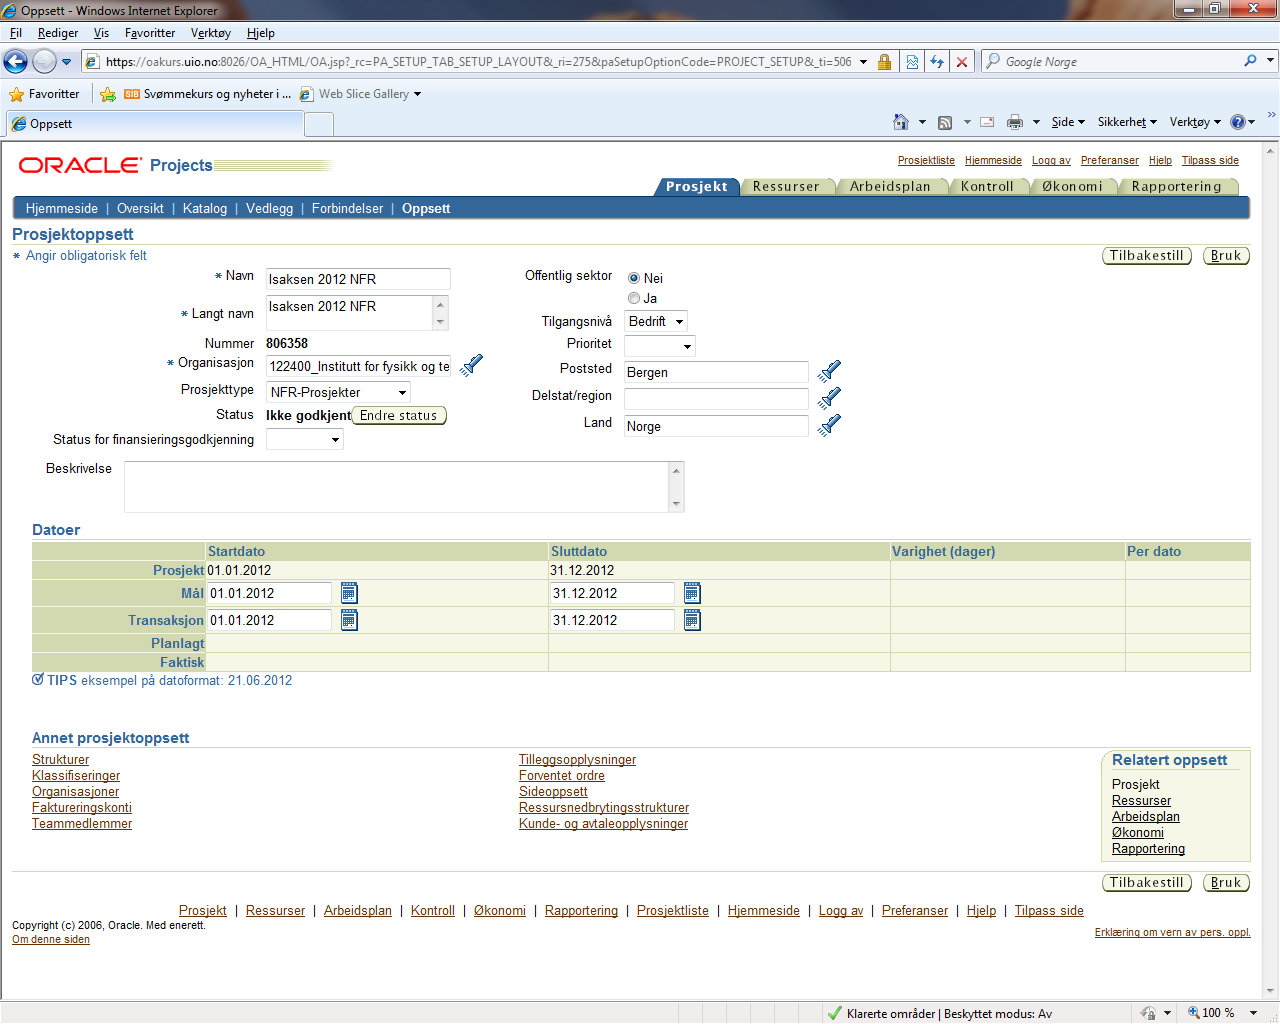Viewport: 1280px width, 1024px height.
Task: Click the top Tilbakestill button
Action: 1147,255
